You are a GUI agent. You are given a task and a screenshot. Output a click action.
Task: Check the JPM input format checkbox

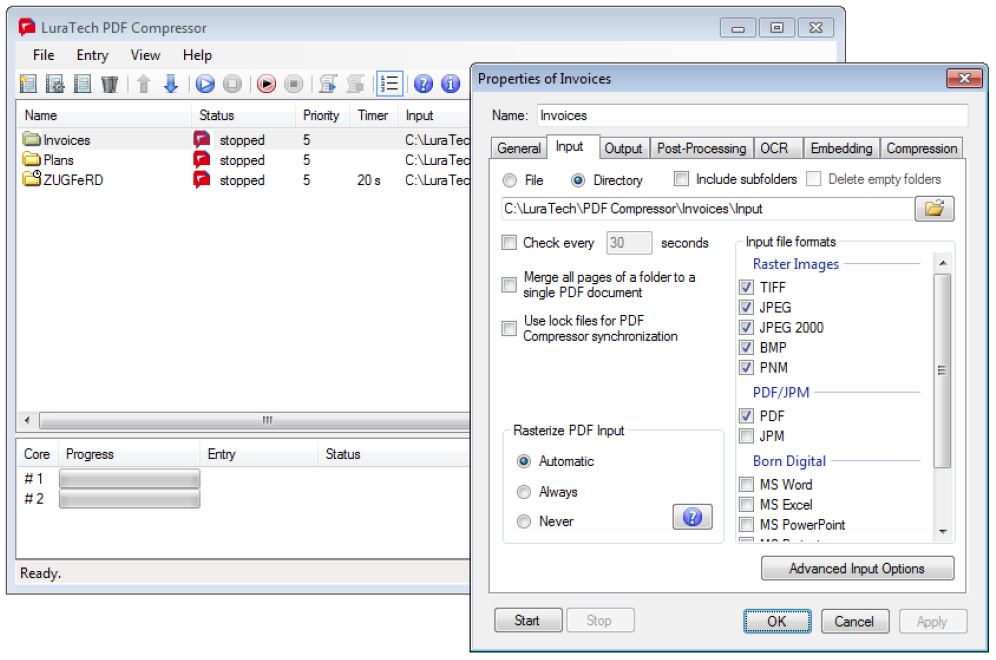coord(746,436)
